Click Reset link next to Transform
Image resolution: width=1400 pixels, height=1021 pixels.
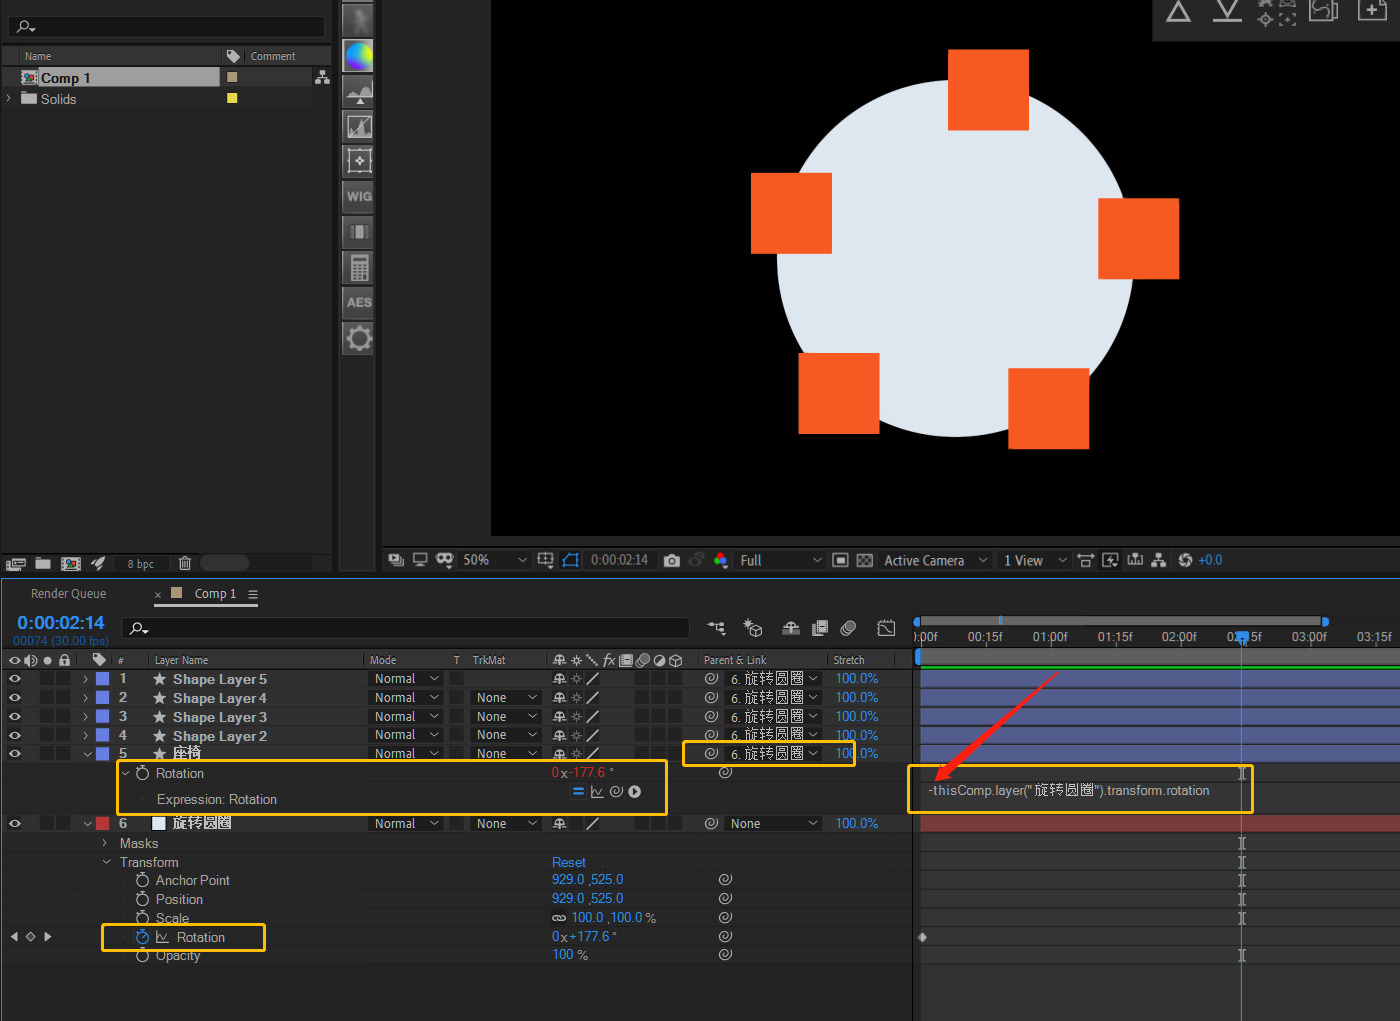(x=569, y=862)
